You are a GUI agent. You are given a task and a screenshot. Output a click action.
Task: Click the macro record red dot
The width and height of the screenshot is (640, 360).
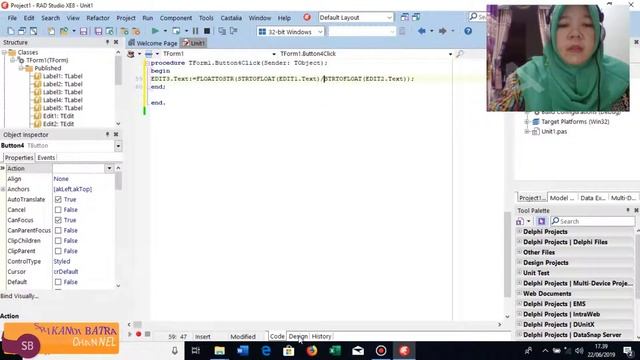(138, 334)
